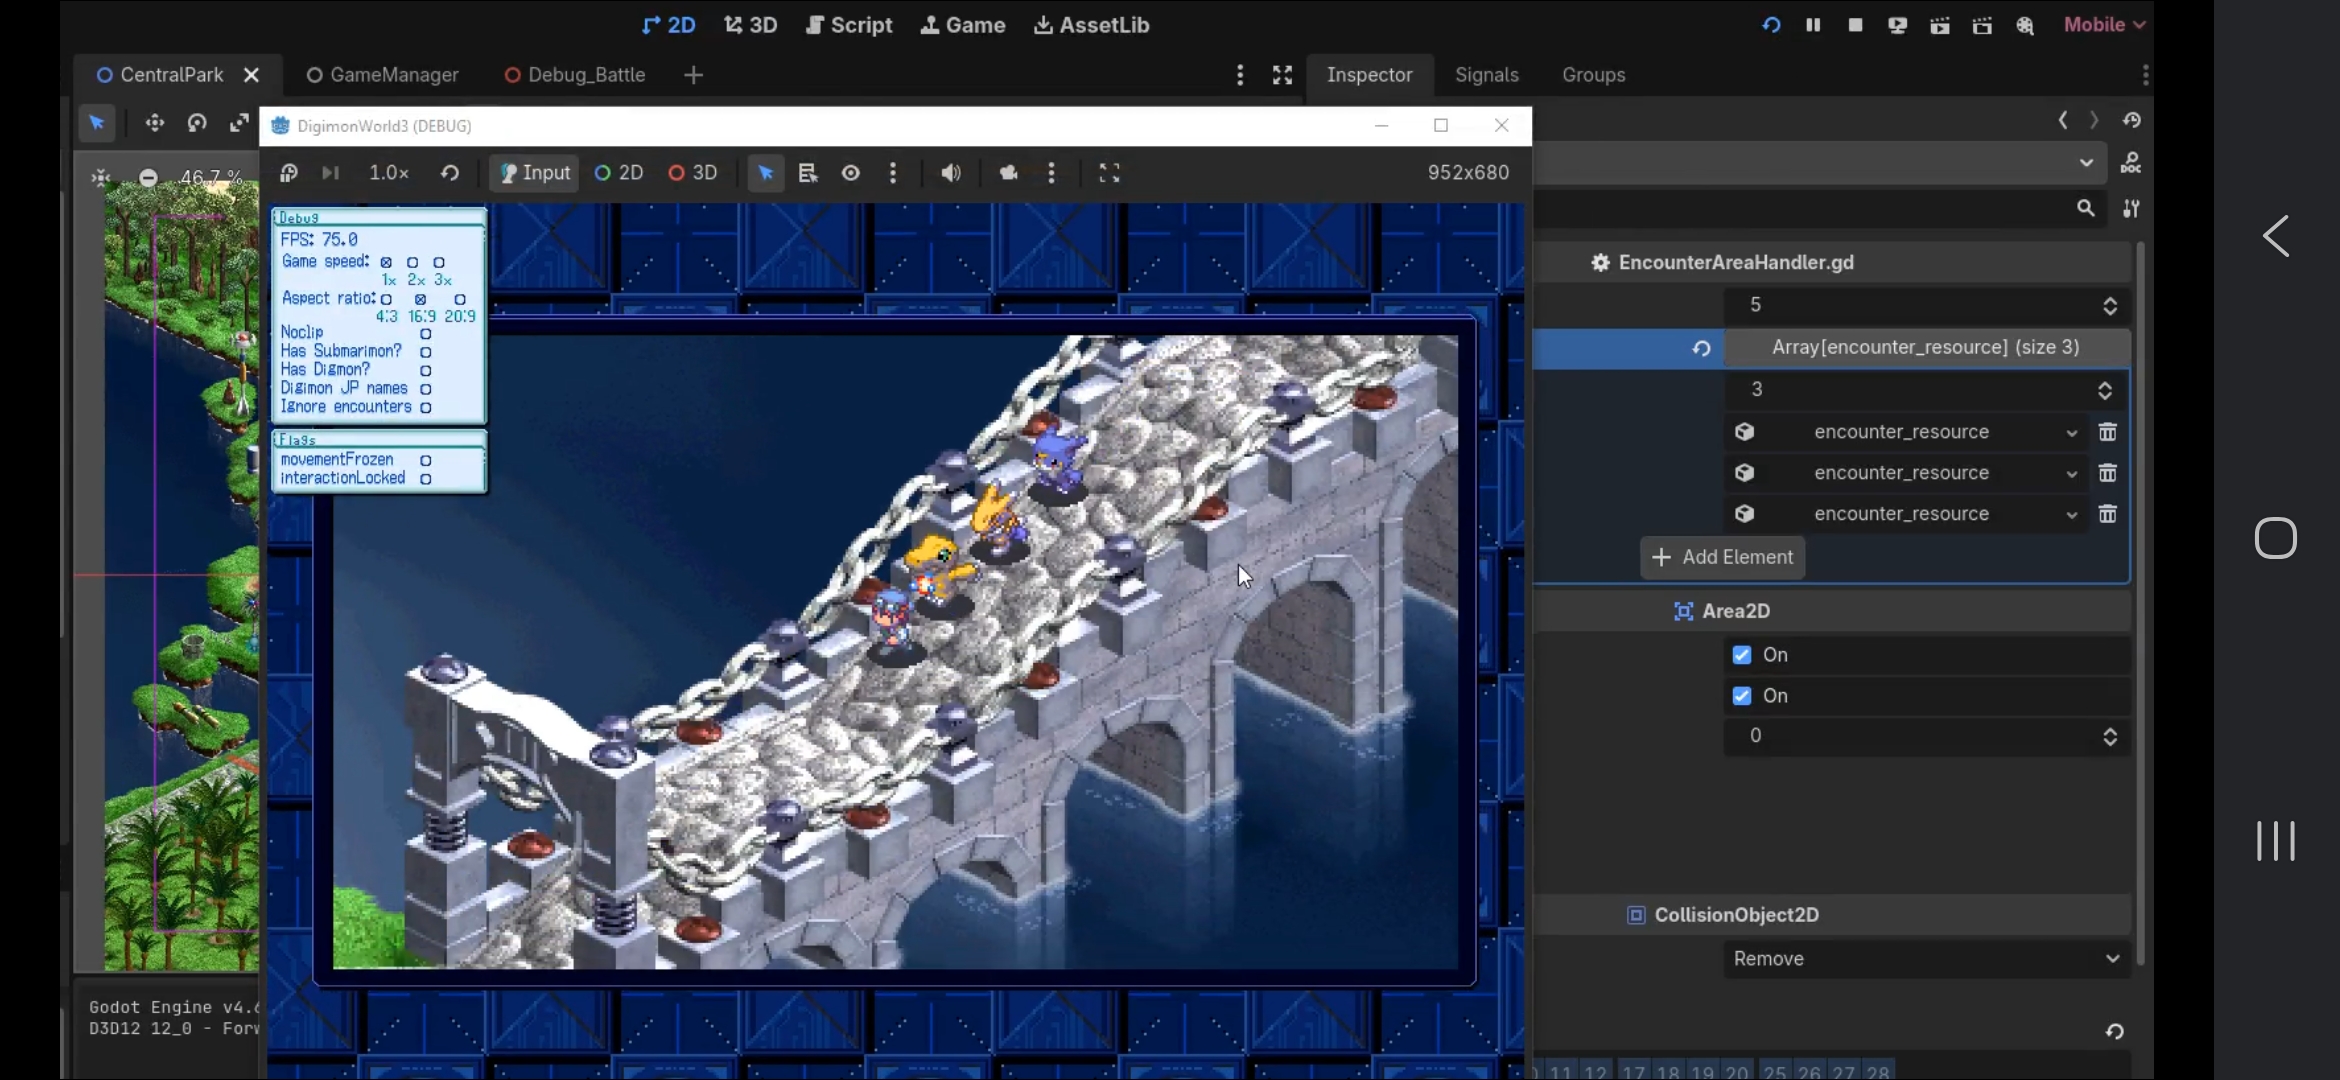Choose the Scale mode tool

coord(239,123)
